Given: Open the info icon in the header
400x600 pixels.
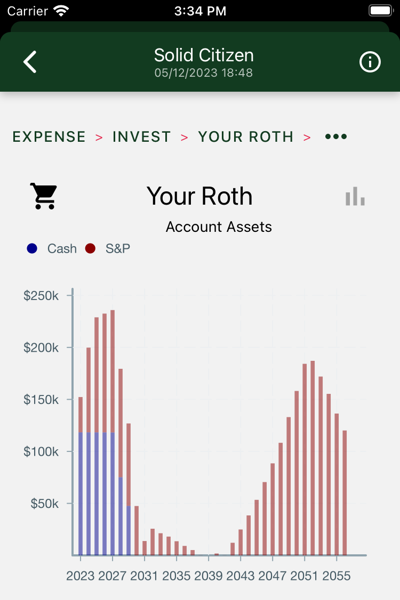Looking at the screenshot, I should pyautogui.click(x=370, y=62).
